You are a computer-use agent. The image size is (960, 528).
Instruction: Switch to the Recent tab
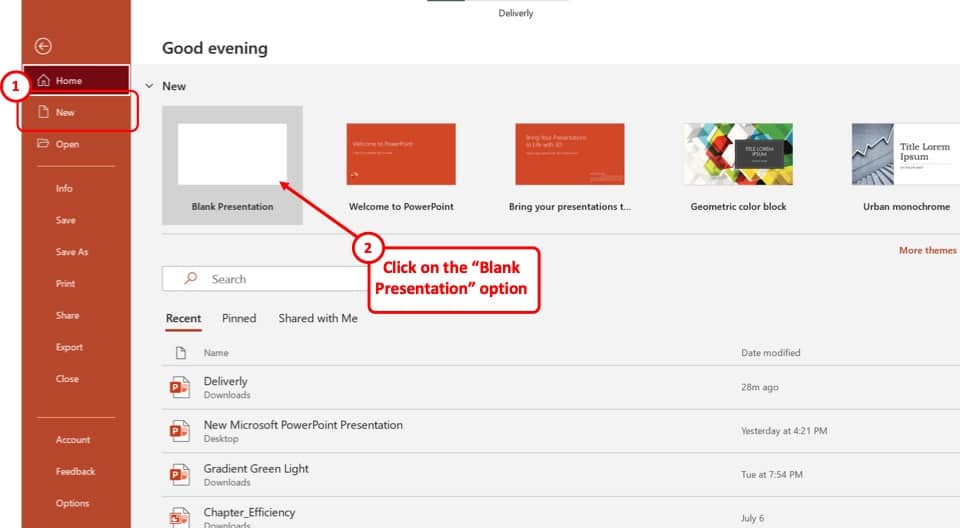(183, 319)
